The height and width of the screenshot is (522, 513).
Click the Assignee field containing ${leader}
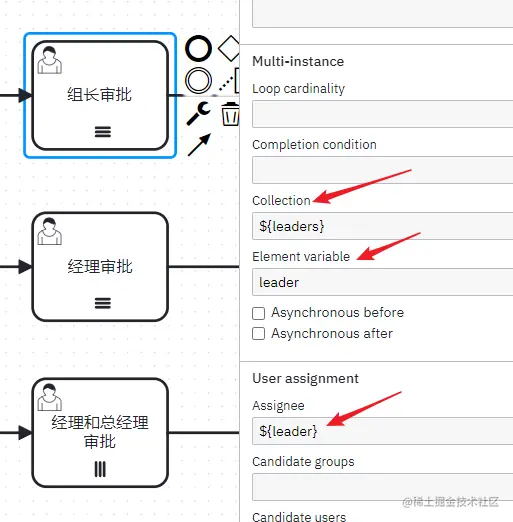[383, 431]
